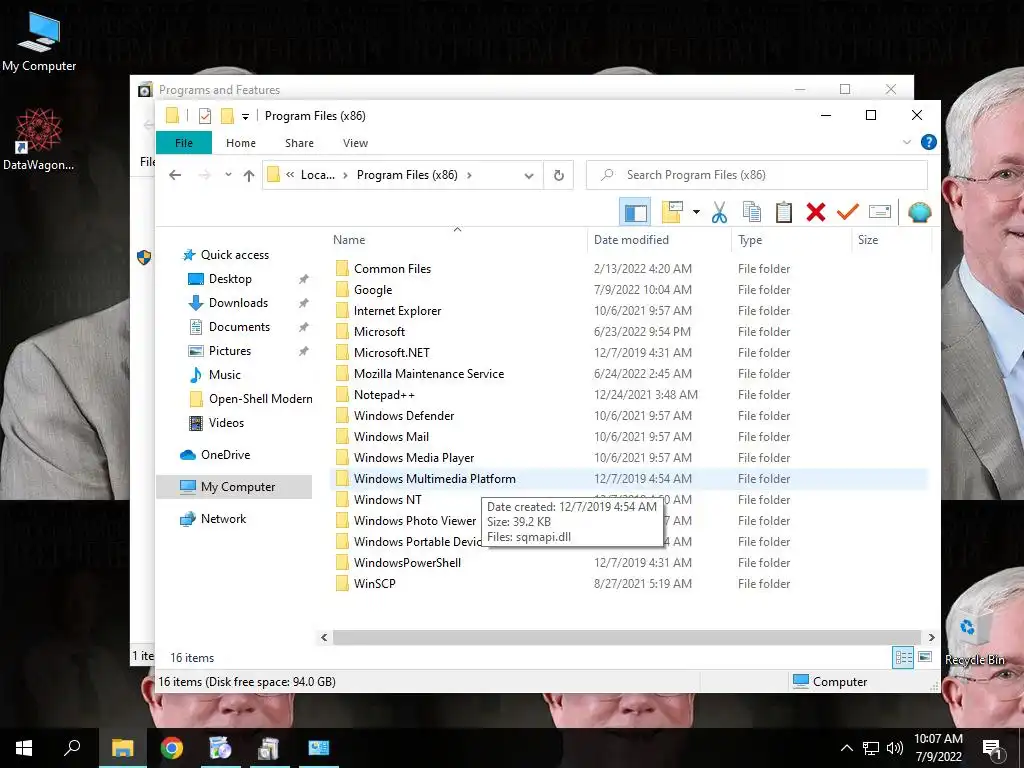Open the Share ribbon tab
This screenshot has width=1024, height=768.
[299, 143]
